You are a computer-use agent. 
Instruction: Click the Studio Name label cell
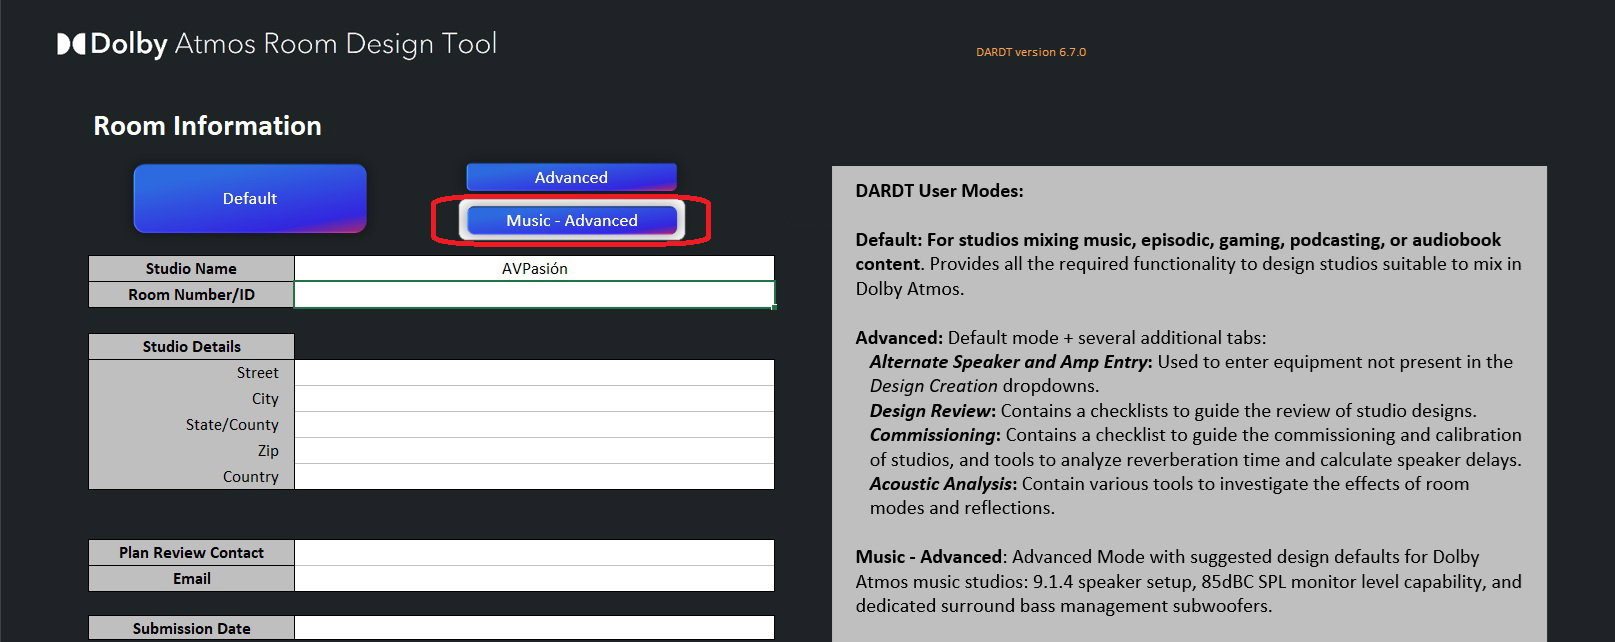click(x=191, y=268)
